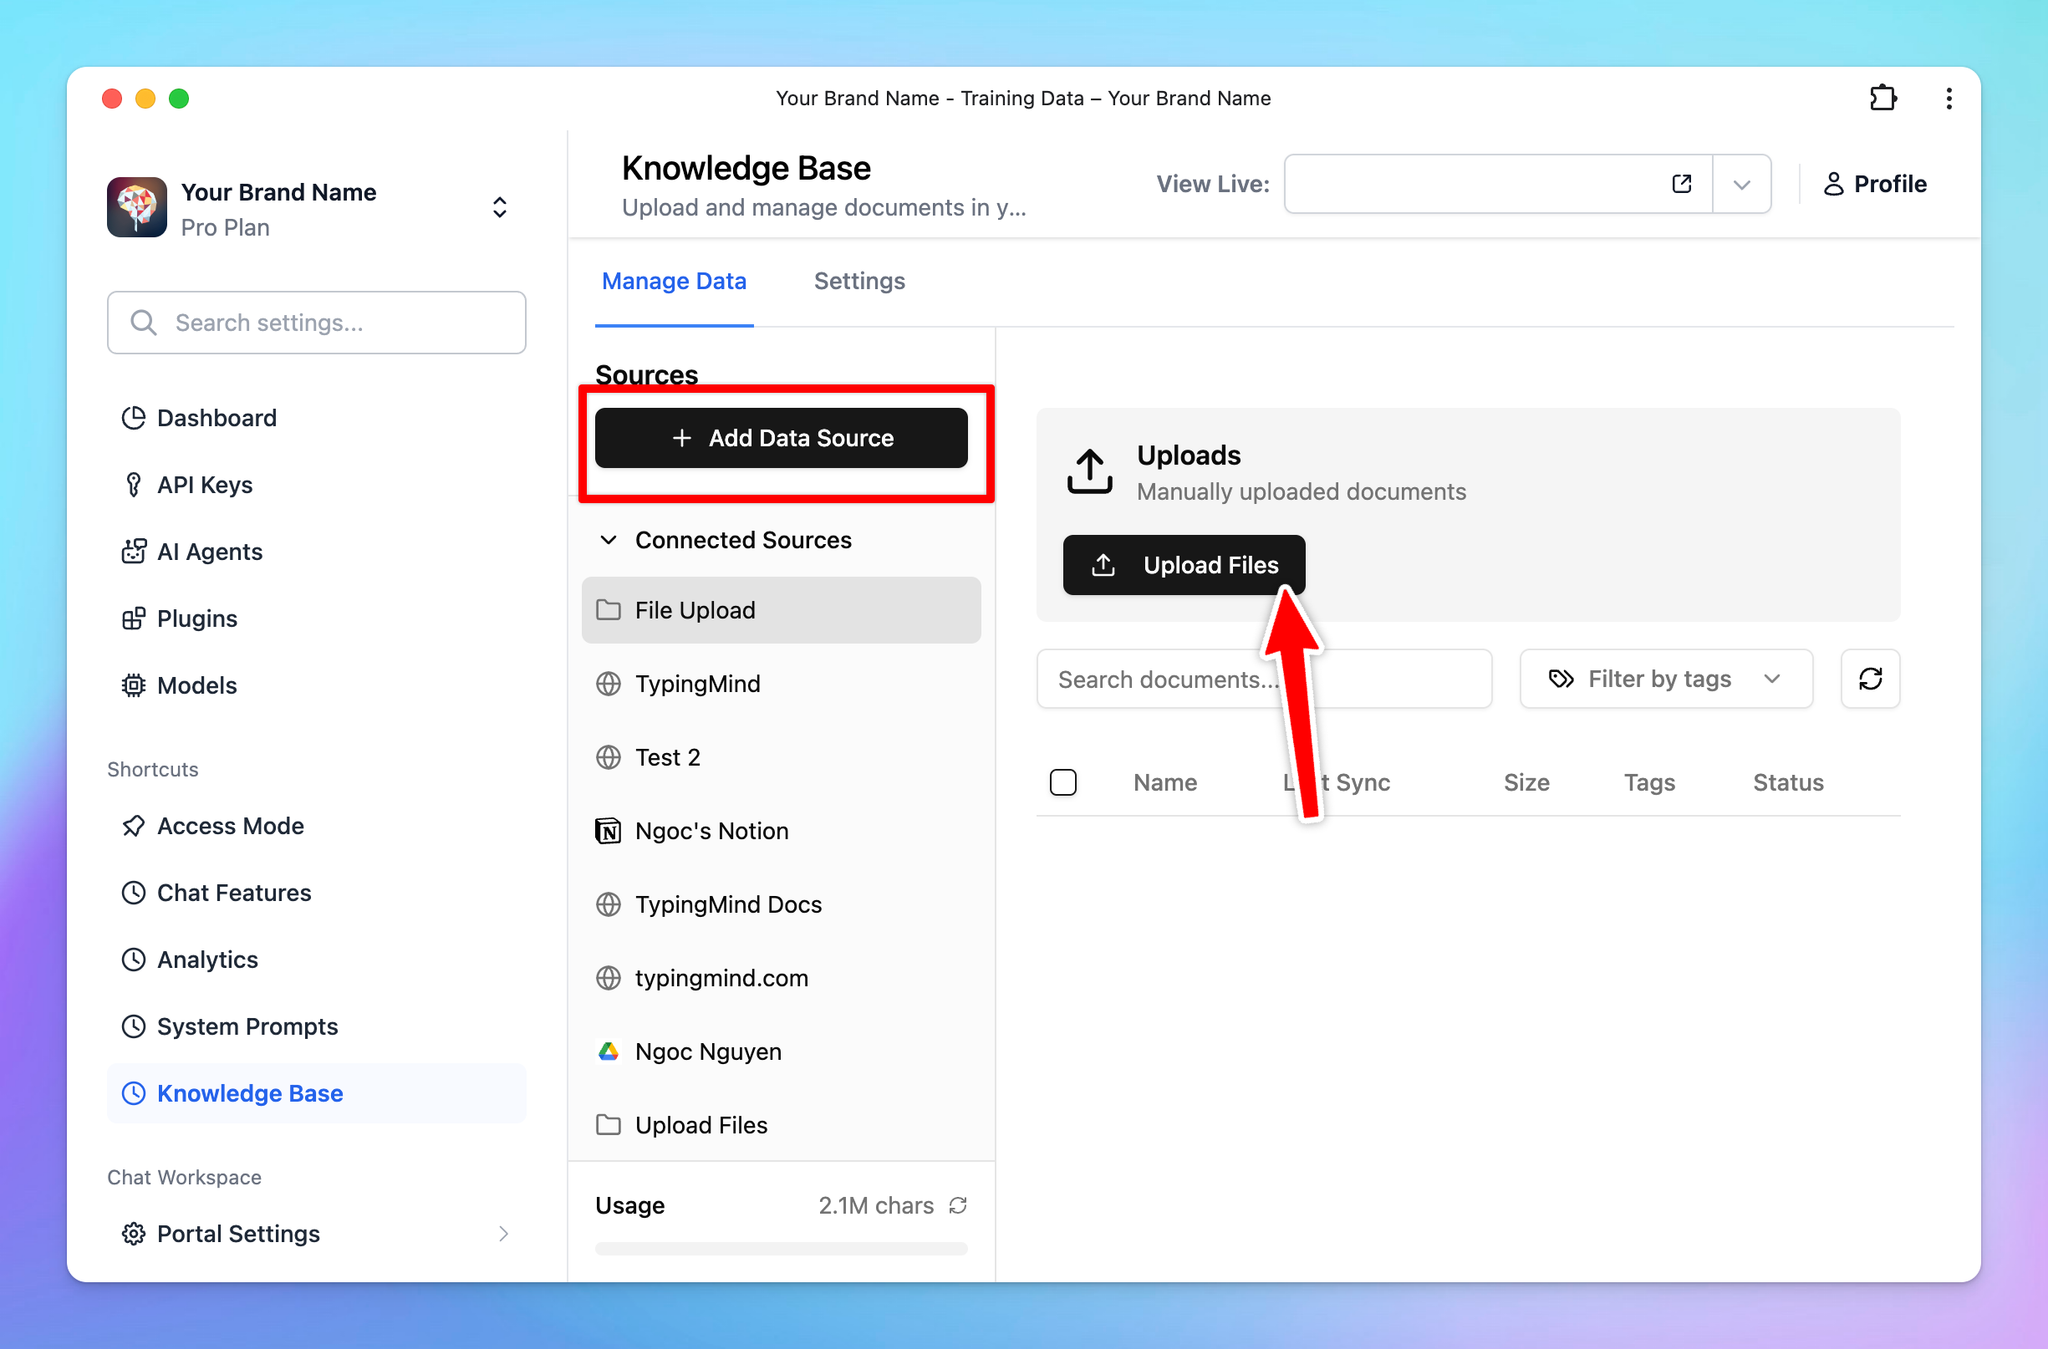
Task: Select the Settings tab
Action: pos(859,282)
